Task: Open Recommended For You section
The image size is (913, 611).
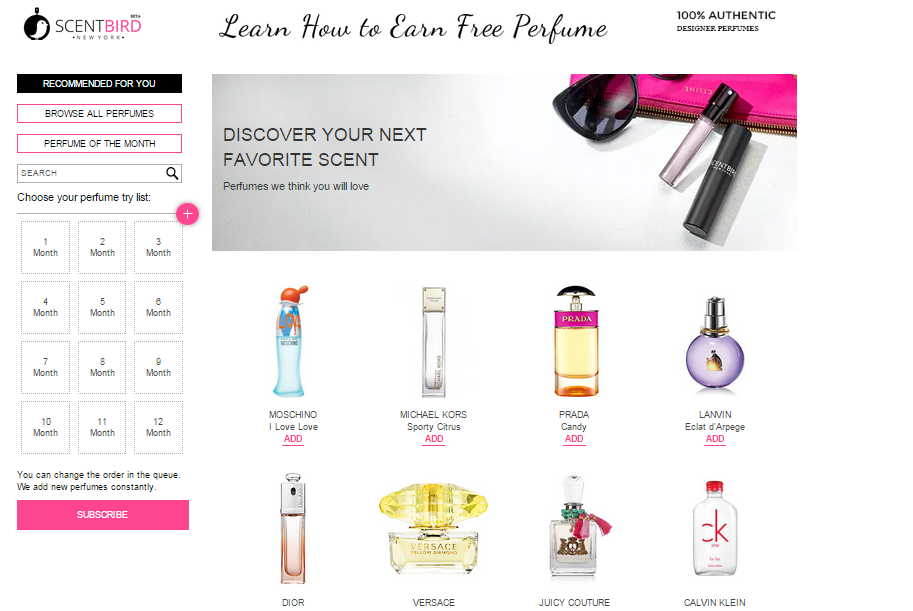Action: coord(100,83)
